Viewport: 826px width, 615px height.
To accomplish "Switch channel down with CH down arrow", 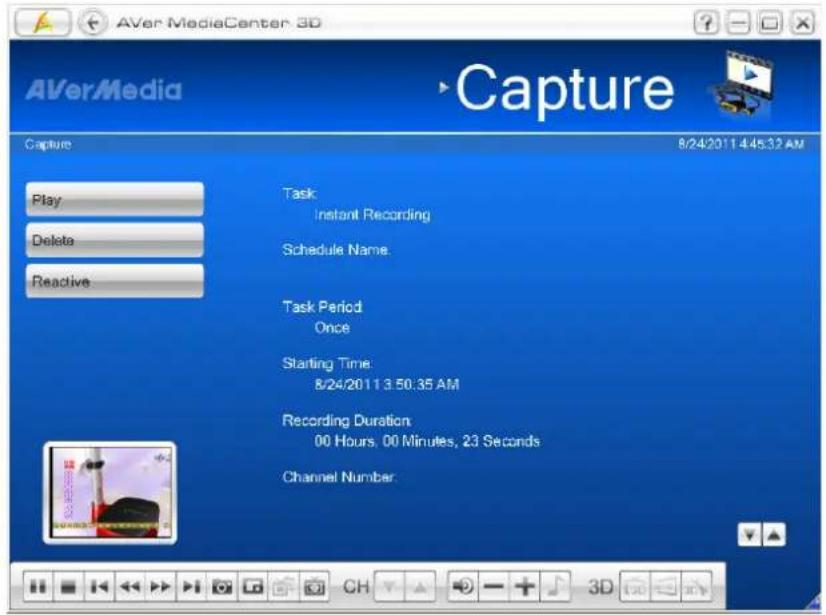I will pos(389,586).
